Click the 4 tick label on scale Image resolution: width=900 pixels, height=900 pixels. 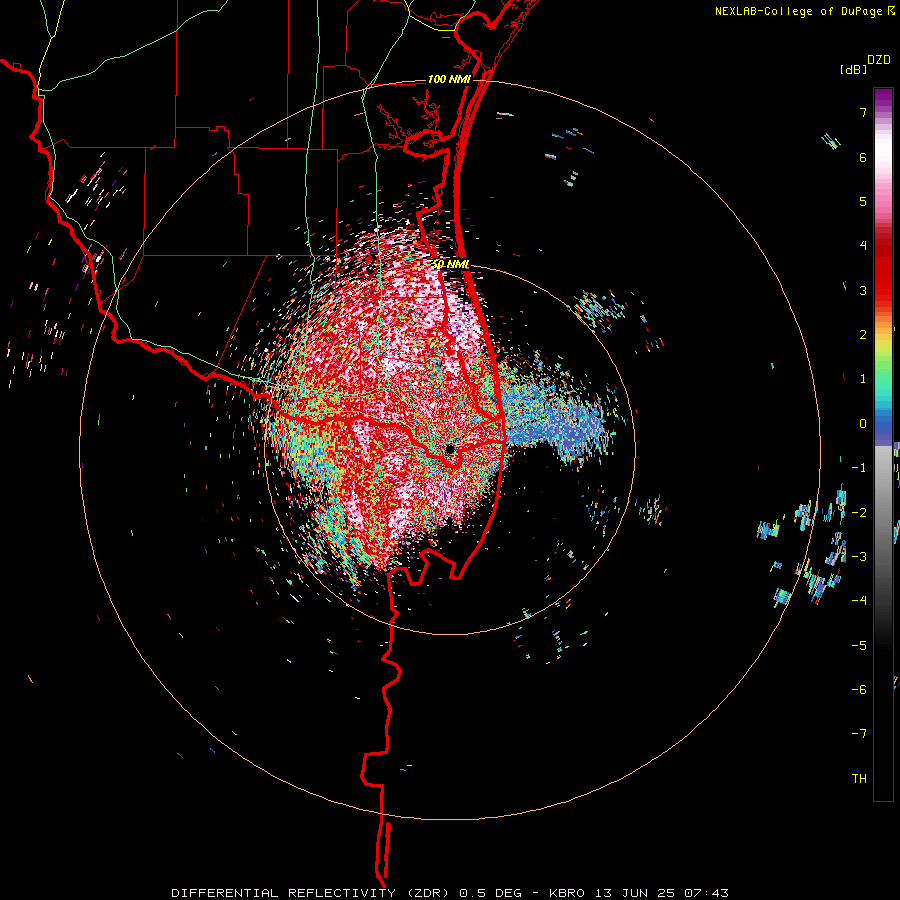[x=863, y=246]
